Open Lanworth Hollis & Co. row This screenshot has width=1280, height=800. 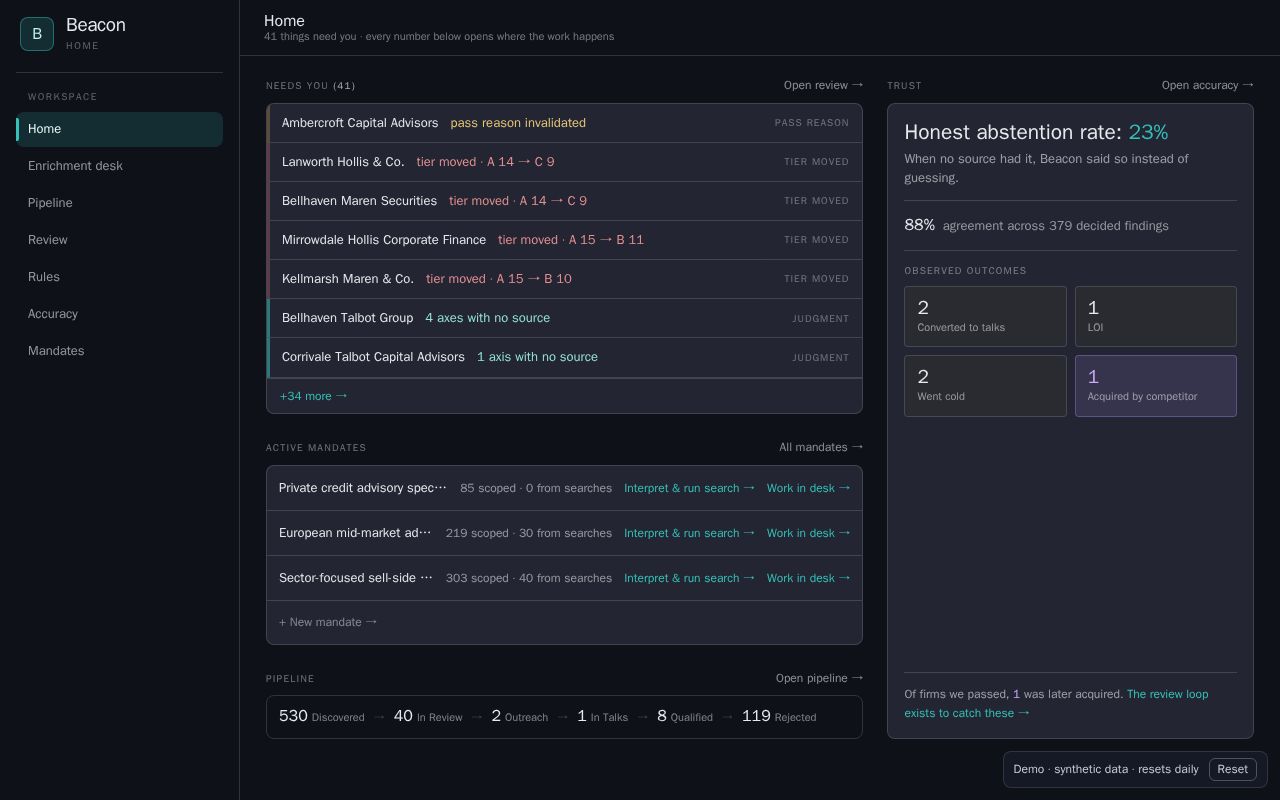565,162
